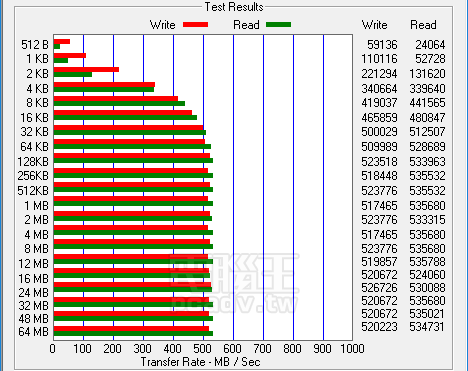Click the read value 535021
This screenshot has width=468, height=371.
pyautogui.click(x=428, y=314)
